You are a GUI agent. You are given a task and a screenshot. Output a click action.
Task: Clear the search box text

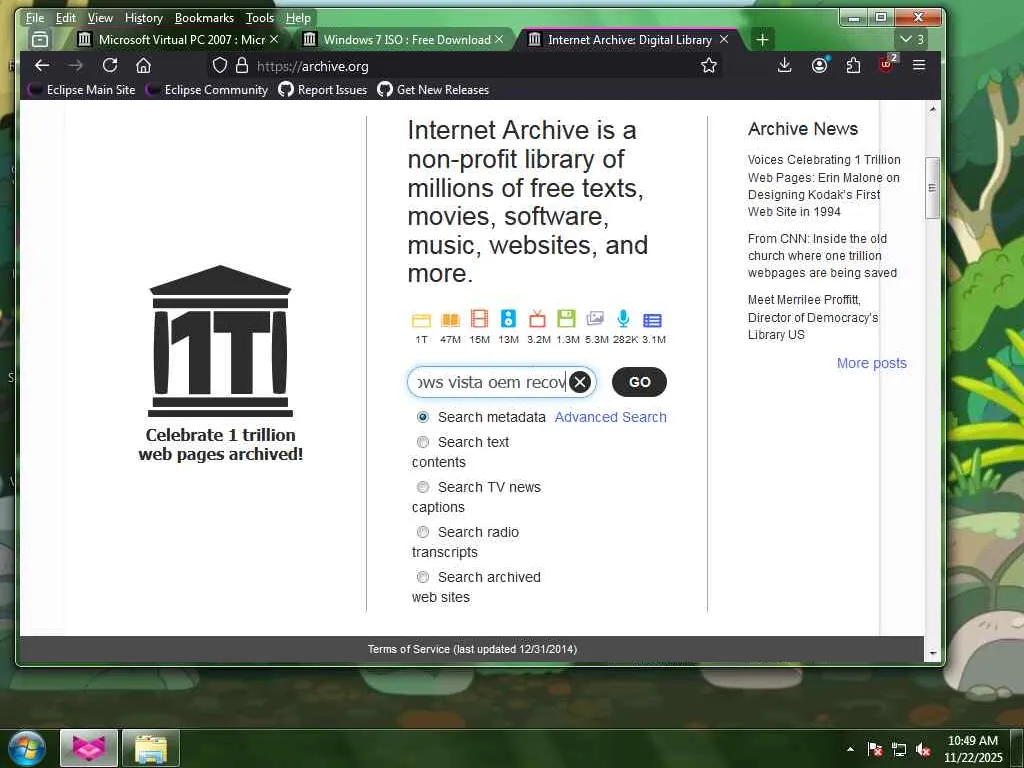pos(579,382)
